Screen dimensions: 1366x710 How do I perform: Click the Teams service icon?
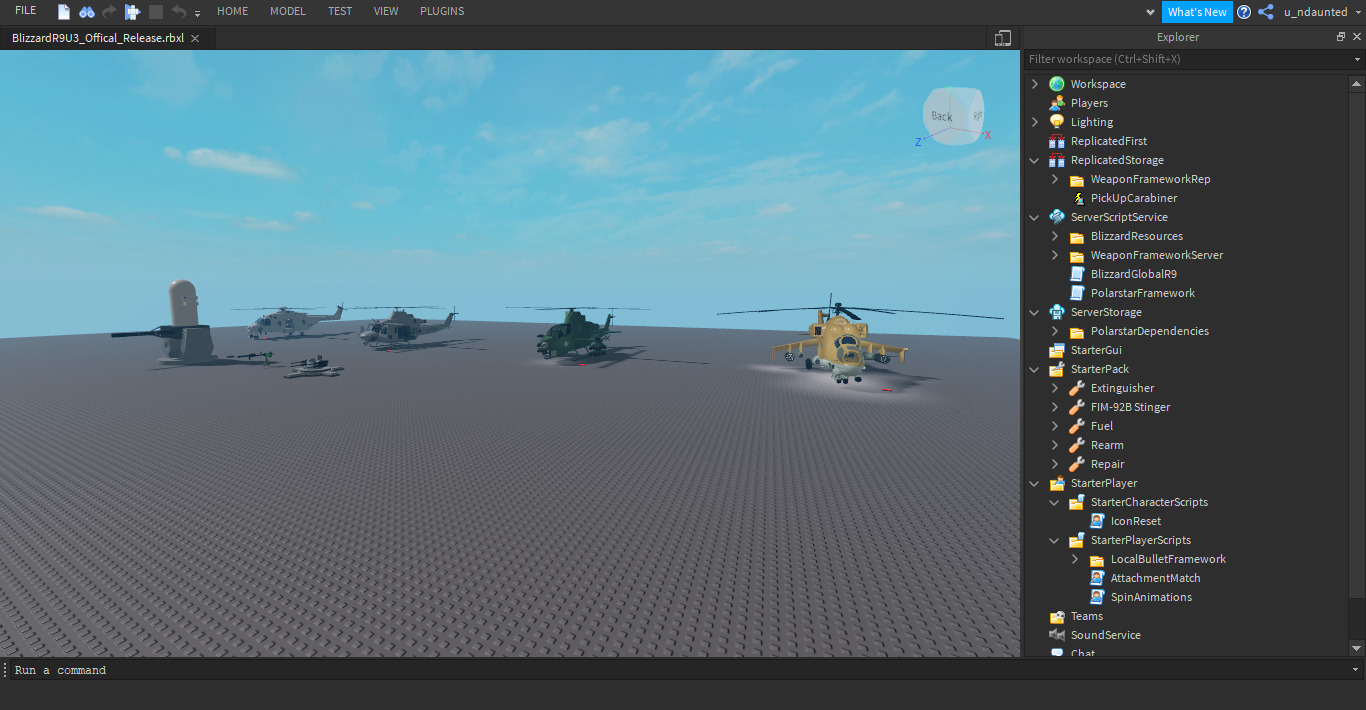click(x=1057, y=616)
